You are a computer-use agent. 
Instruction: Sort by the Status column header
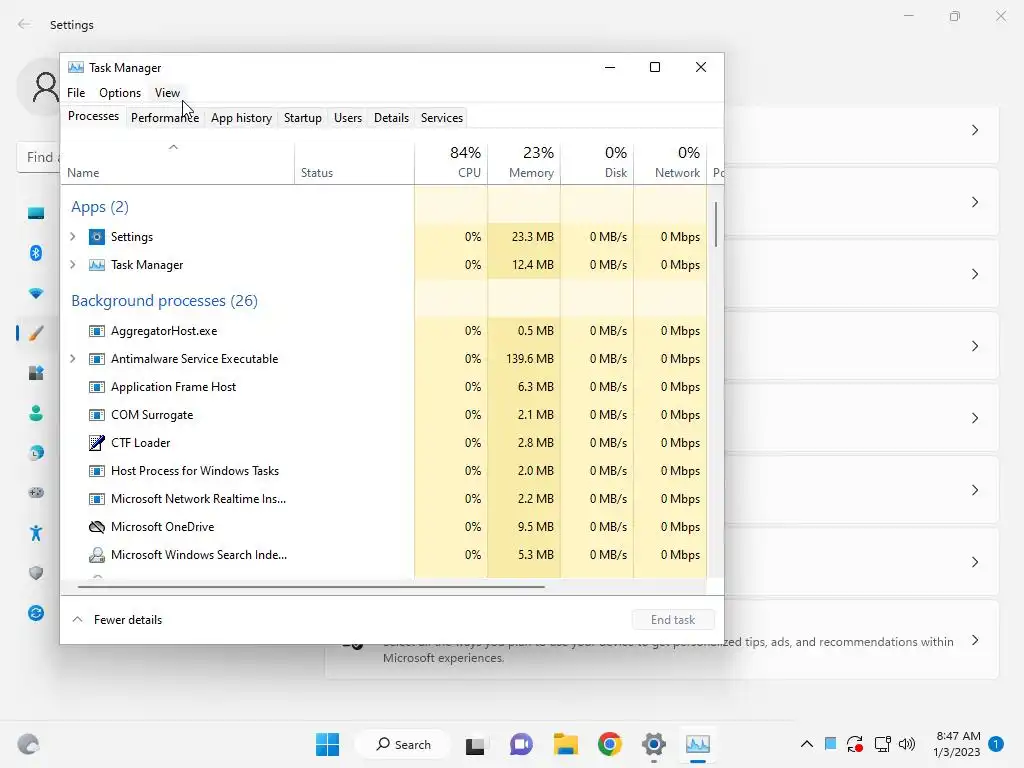[x=355, y=162]
